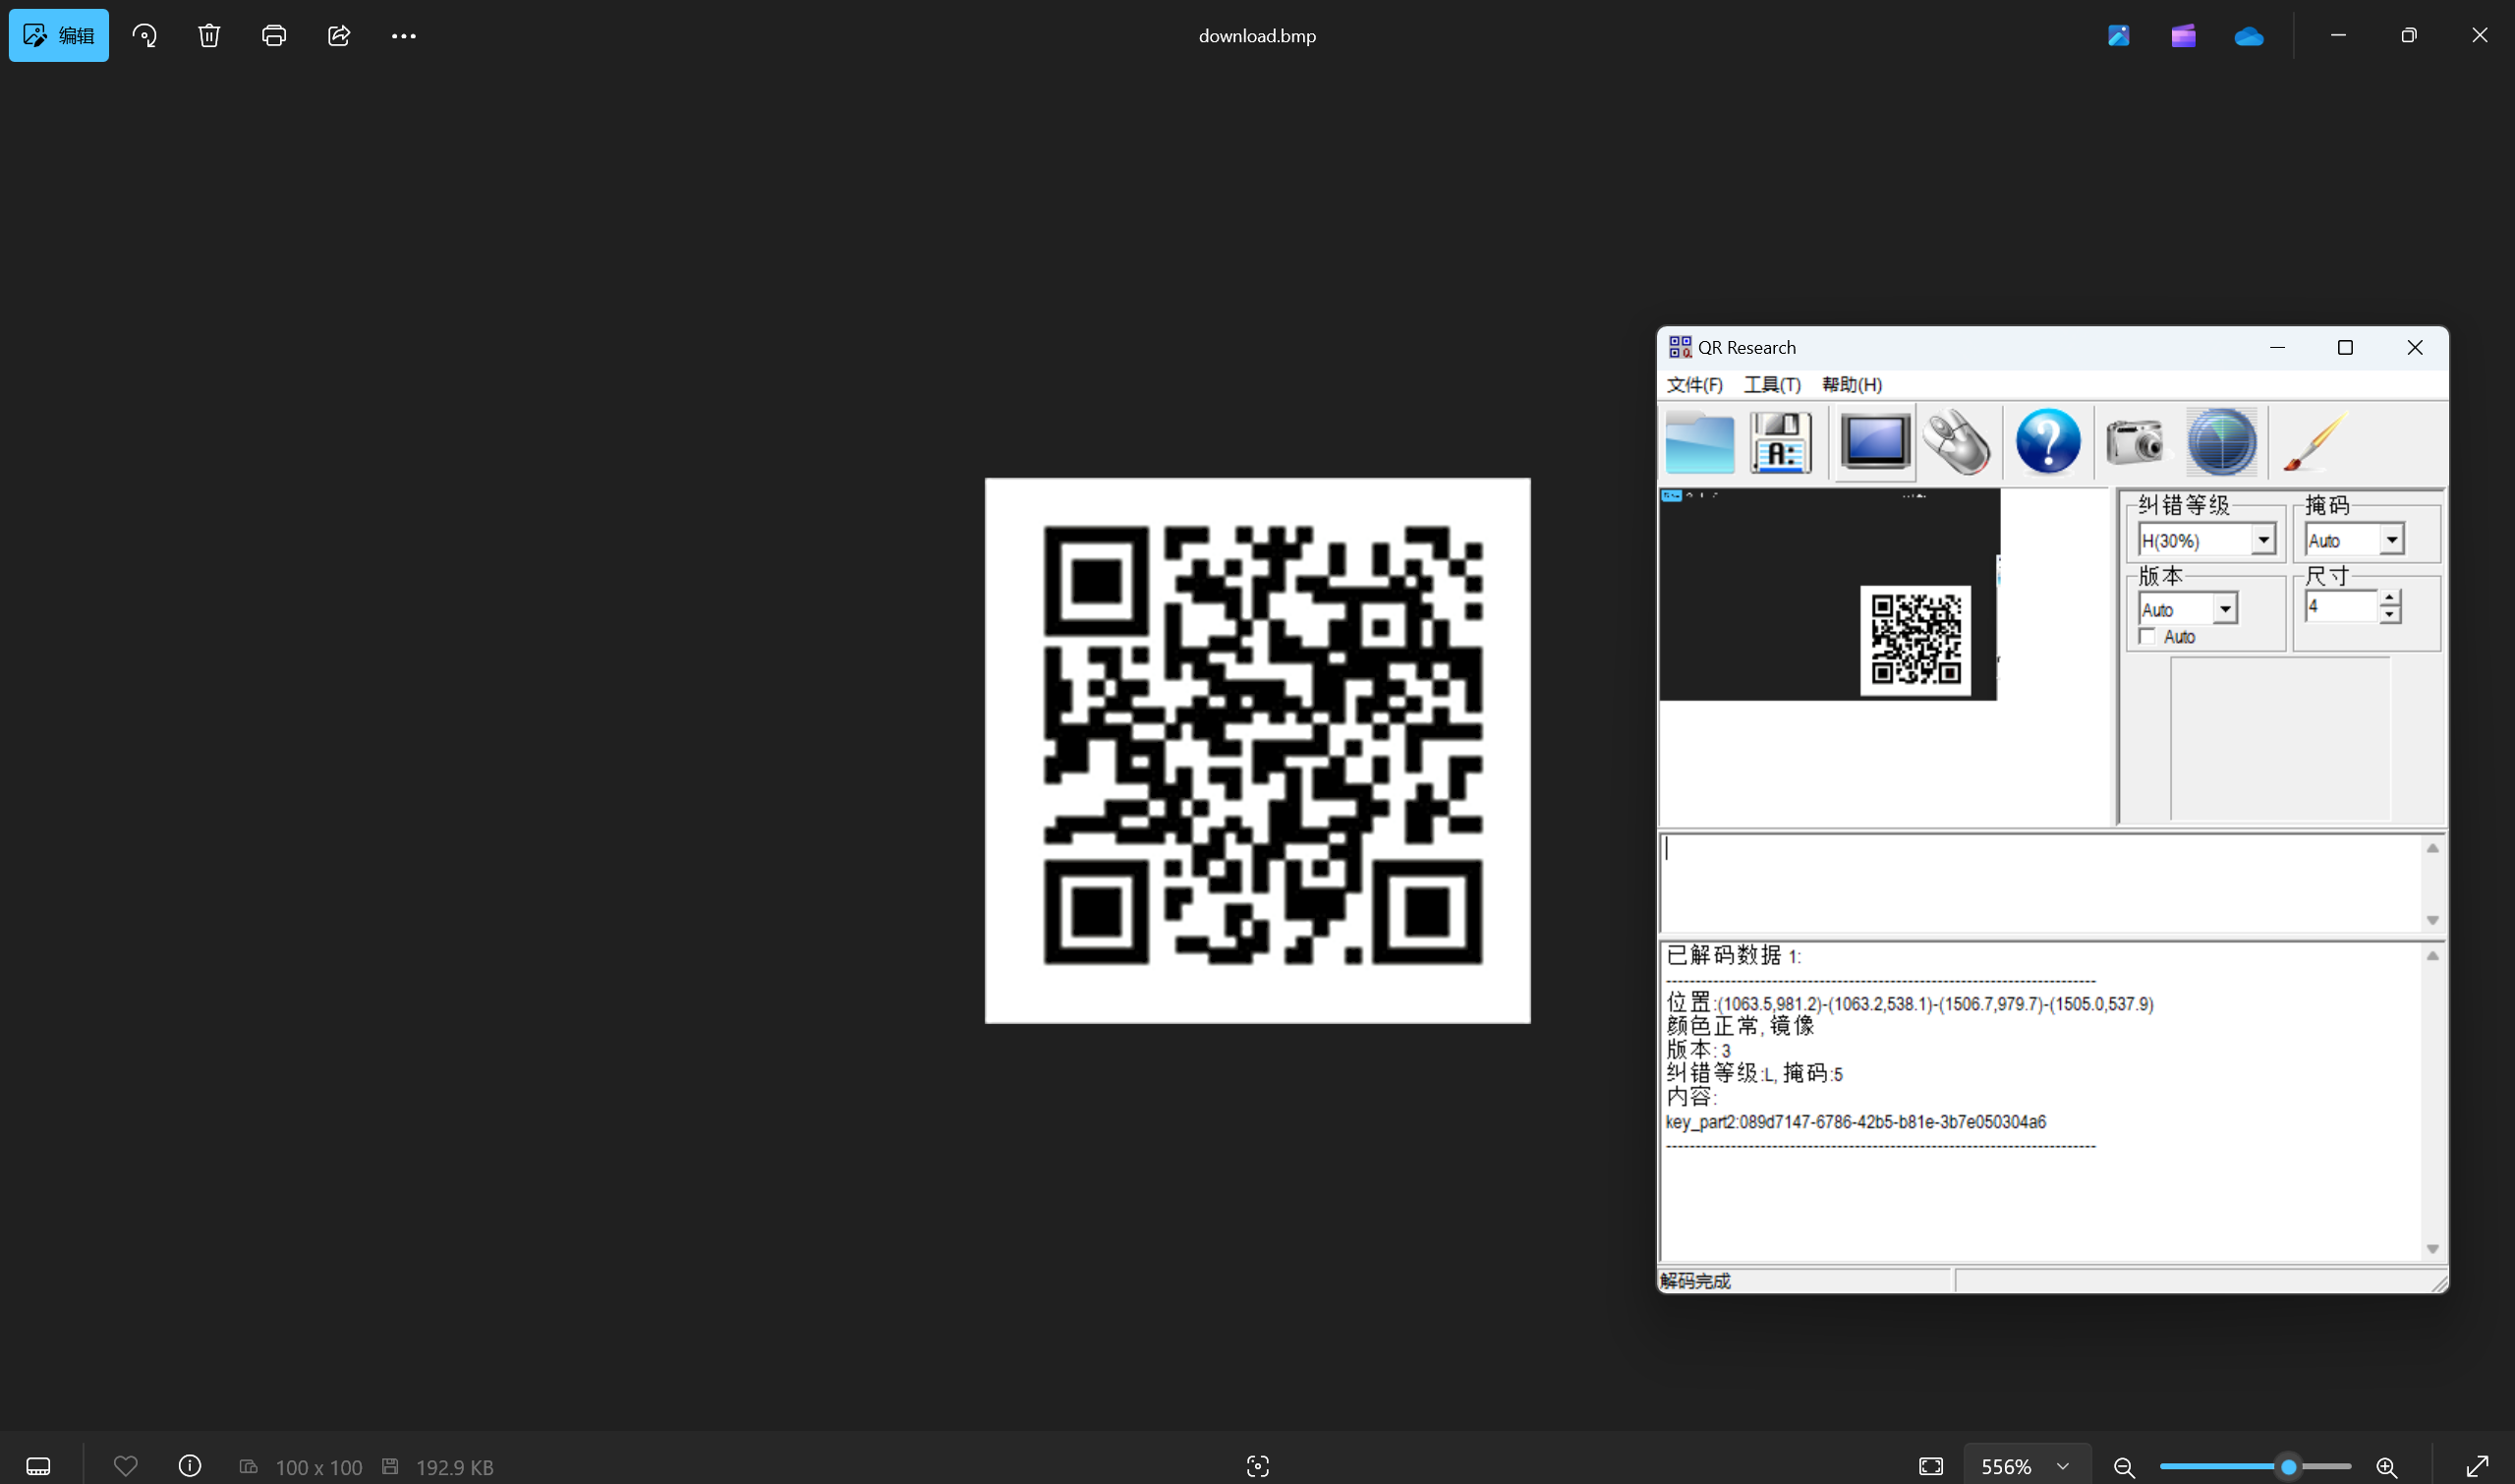2515x1484 pixels.
Task: Click the 尺寸 size input field
Action: (2341, 607)
